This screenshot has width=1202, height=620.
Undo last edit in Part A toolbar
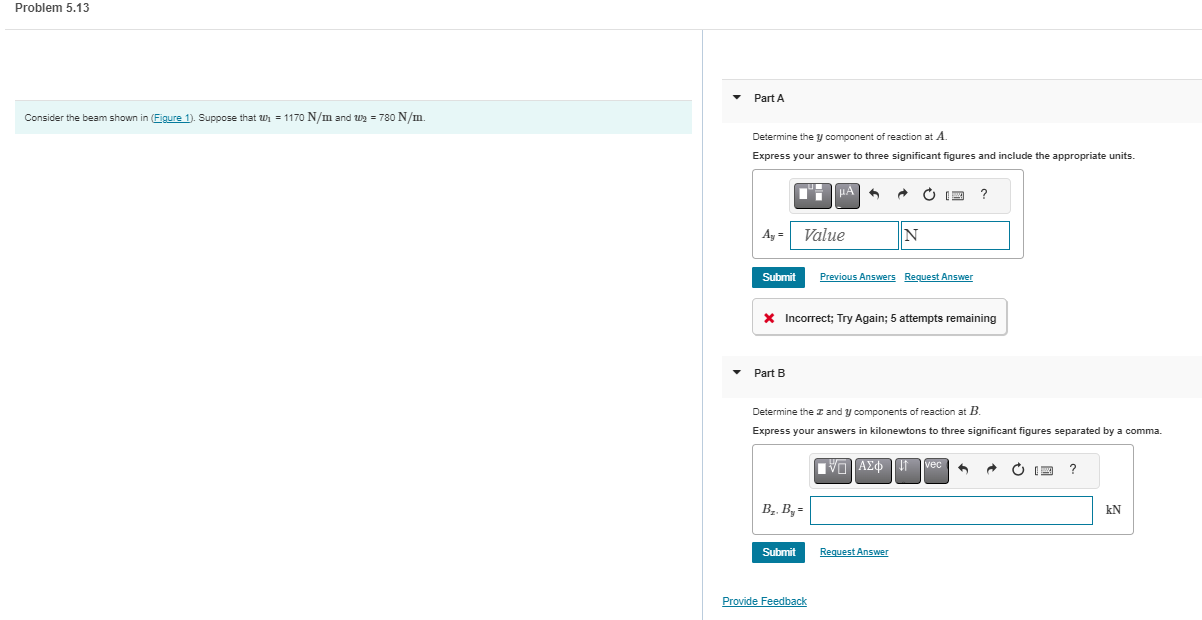[x=874, y=195]
